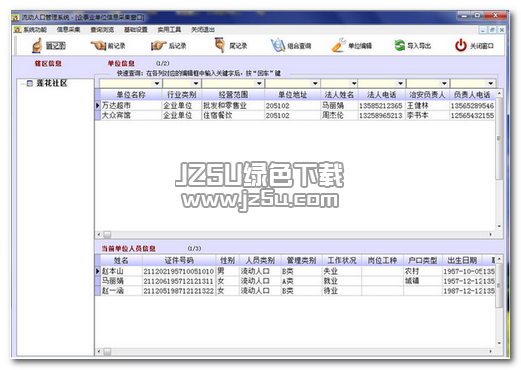This screenshot has height=370, width=521.
Task: Go to last record 尾记录
Action: [231, 46]
